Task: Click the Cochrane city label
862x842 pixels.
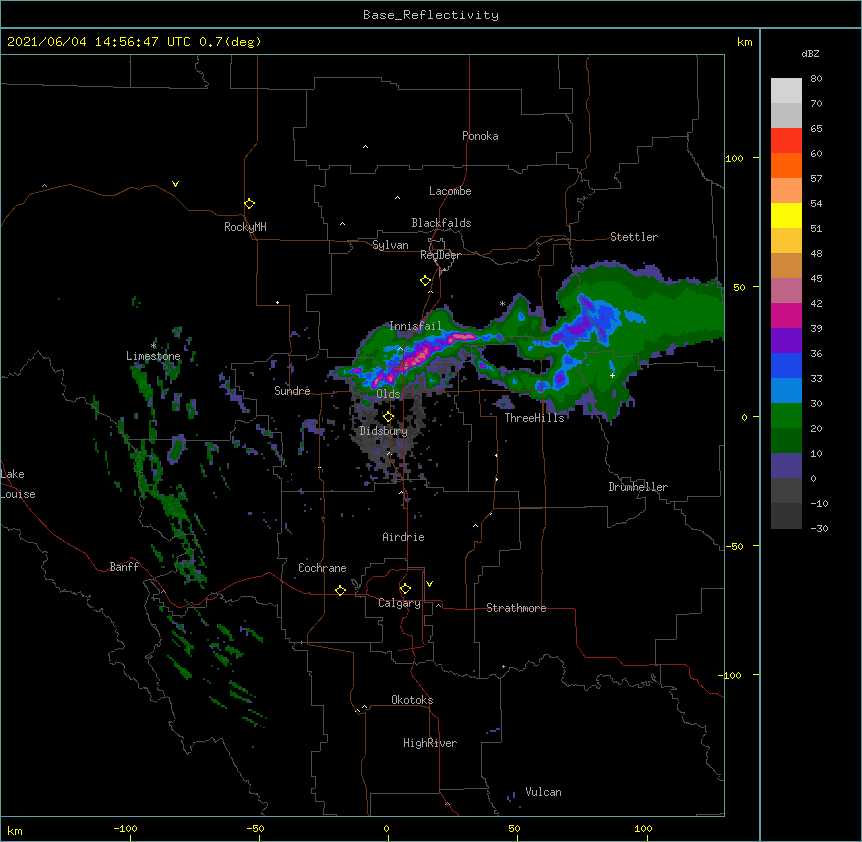Action: coord(322,568)
